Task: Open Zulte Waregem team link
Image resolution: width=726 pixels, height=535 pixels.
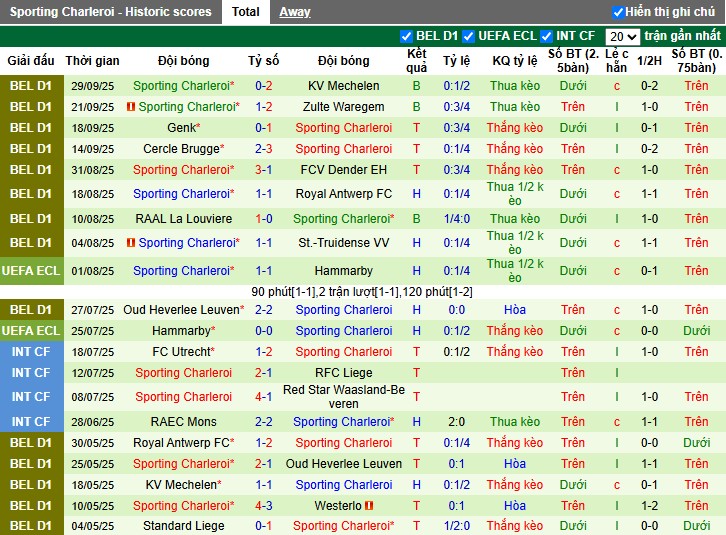Action: [344, 107]
